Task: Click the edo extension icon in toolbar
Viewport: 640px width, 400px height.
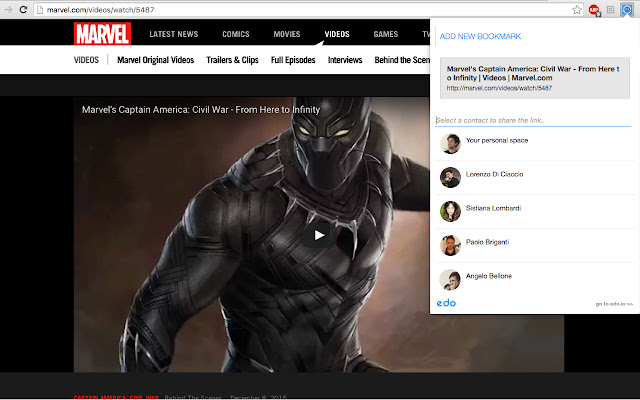Action: tap(626, 8)
